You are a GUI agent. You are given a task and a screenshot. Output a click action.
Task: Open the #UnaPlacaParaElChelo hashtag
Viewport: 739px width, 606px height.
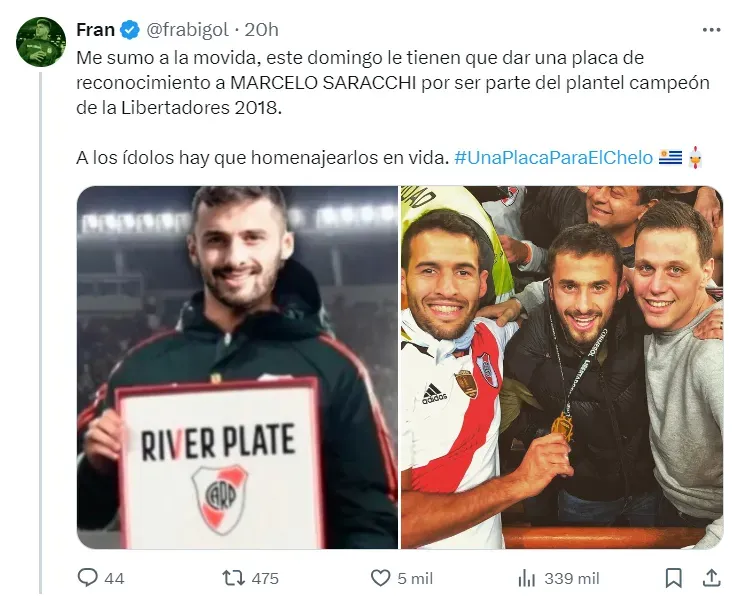(x=553, y=157)
